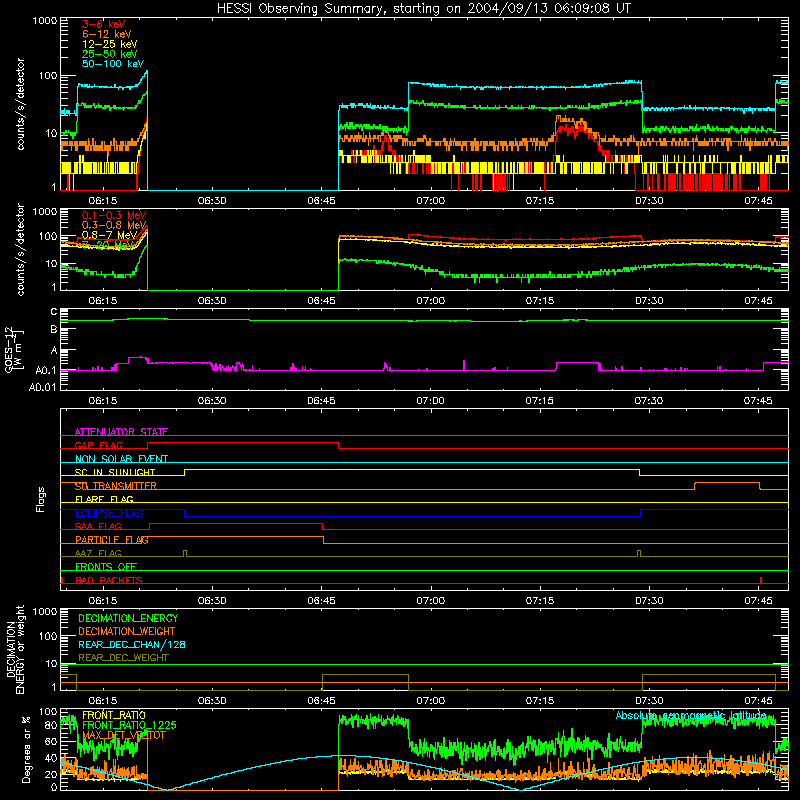The image size is (800, 800).
Task: Click the 06:45 tick under the GOES panel
Action: [321, 401]
